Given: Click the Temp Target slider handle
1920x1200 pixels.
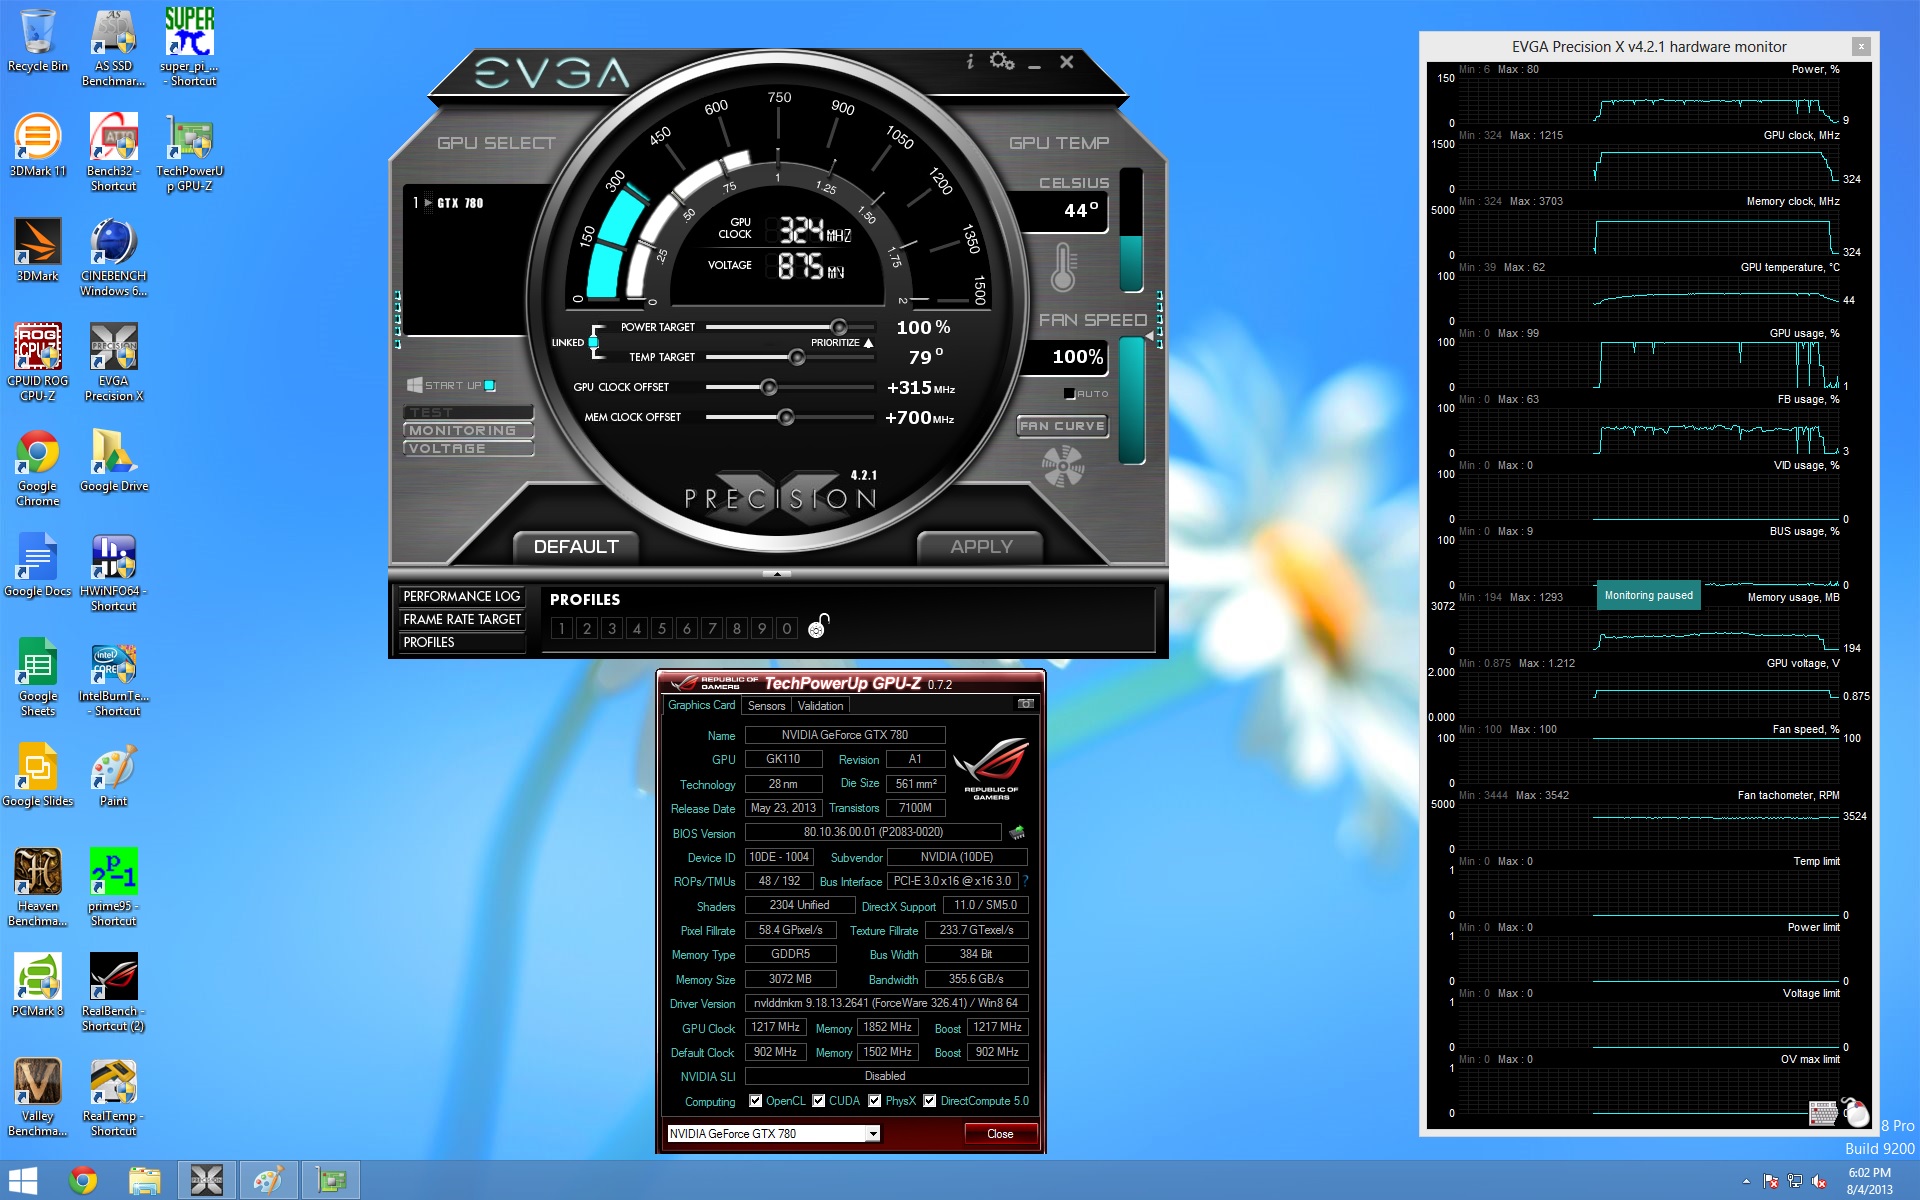Looking at the screenshot, I should [x=797, y=357].
